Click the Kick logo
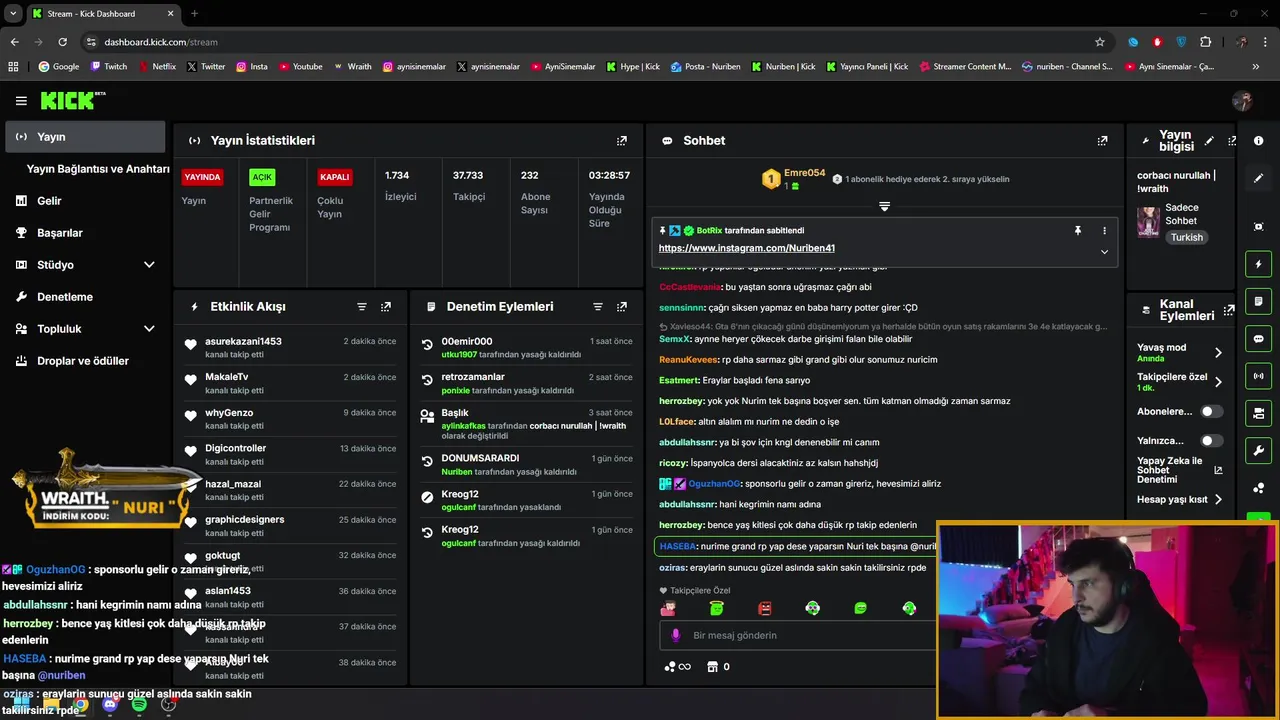 72,100
